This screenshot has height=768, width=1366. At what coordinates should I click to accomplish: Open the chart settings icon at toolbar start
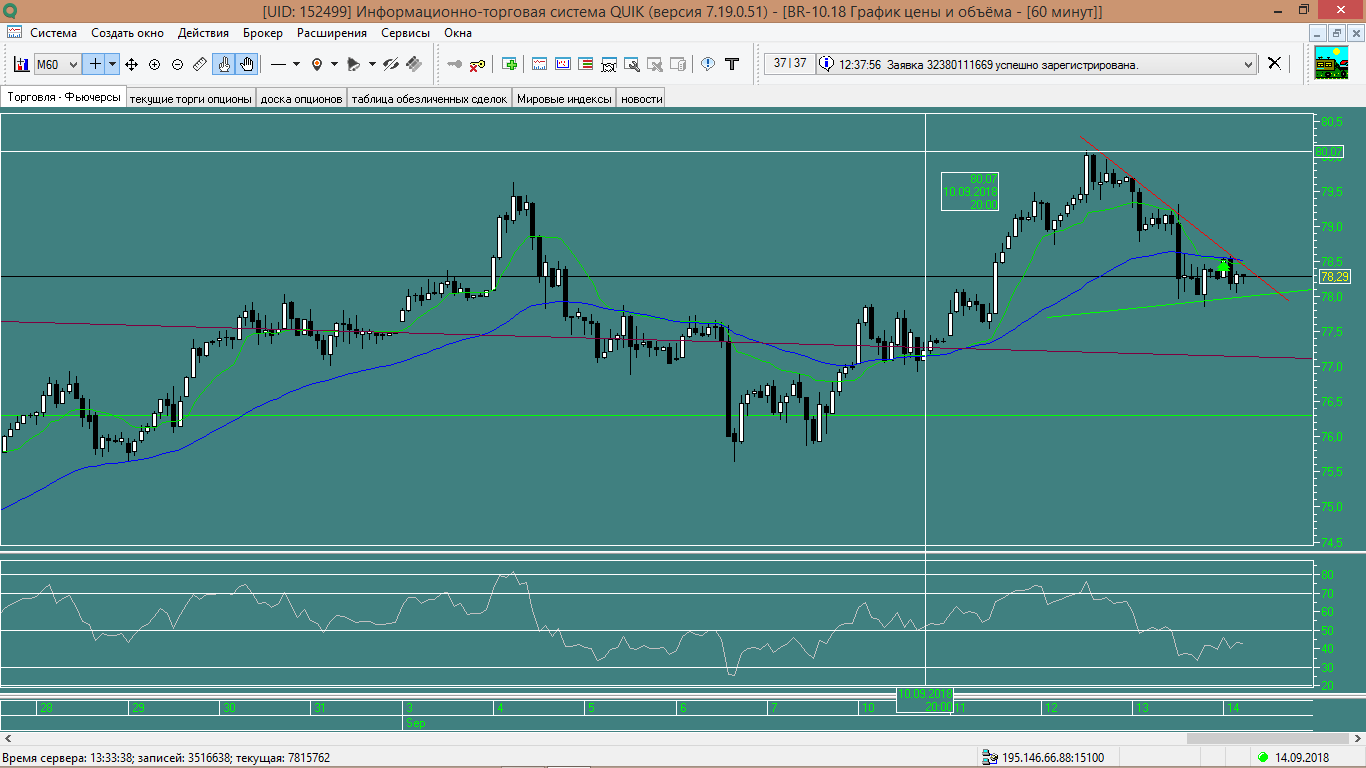20,64
